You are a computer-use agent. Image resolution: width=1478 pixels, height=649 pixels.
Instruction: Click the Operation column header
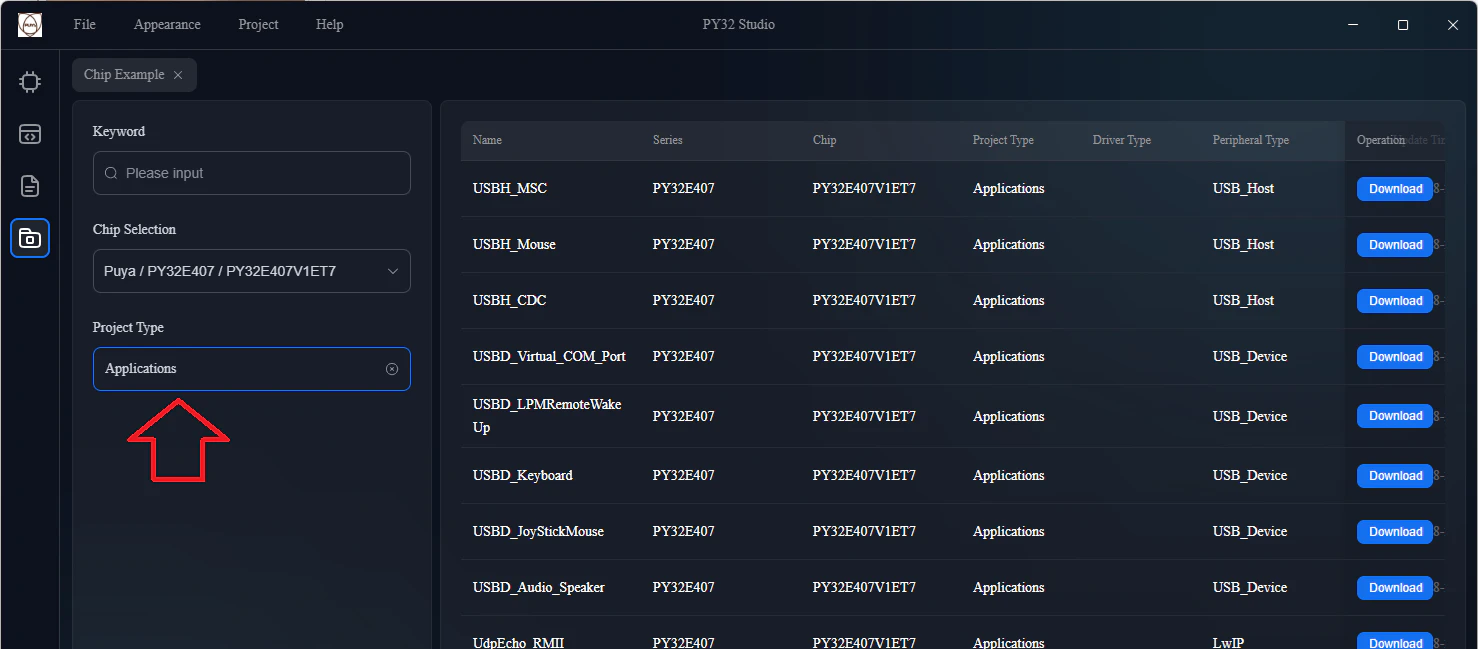[x=1381, y=140]
